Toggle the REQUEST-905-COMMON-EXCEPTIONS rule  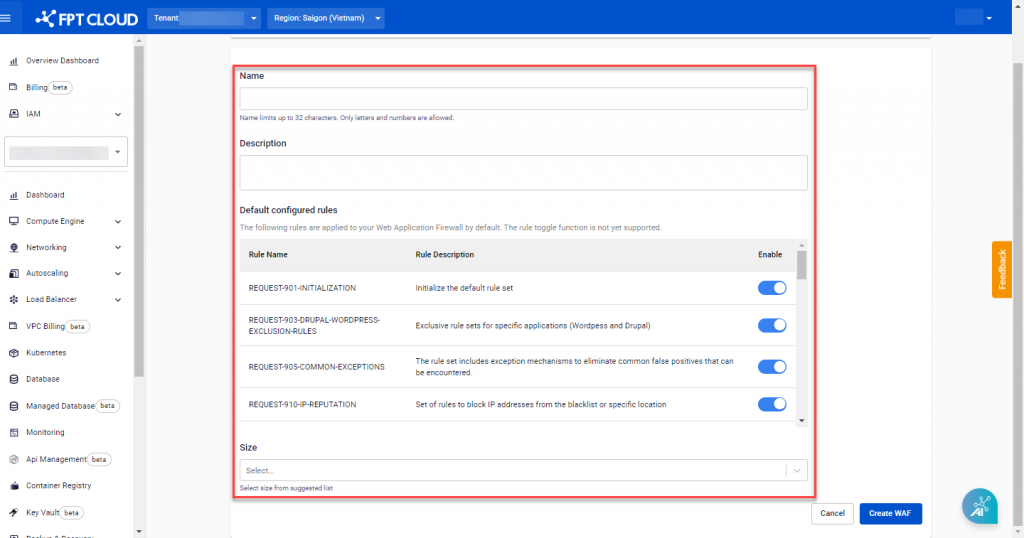772,367
